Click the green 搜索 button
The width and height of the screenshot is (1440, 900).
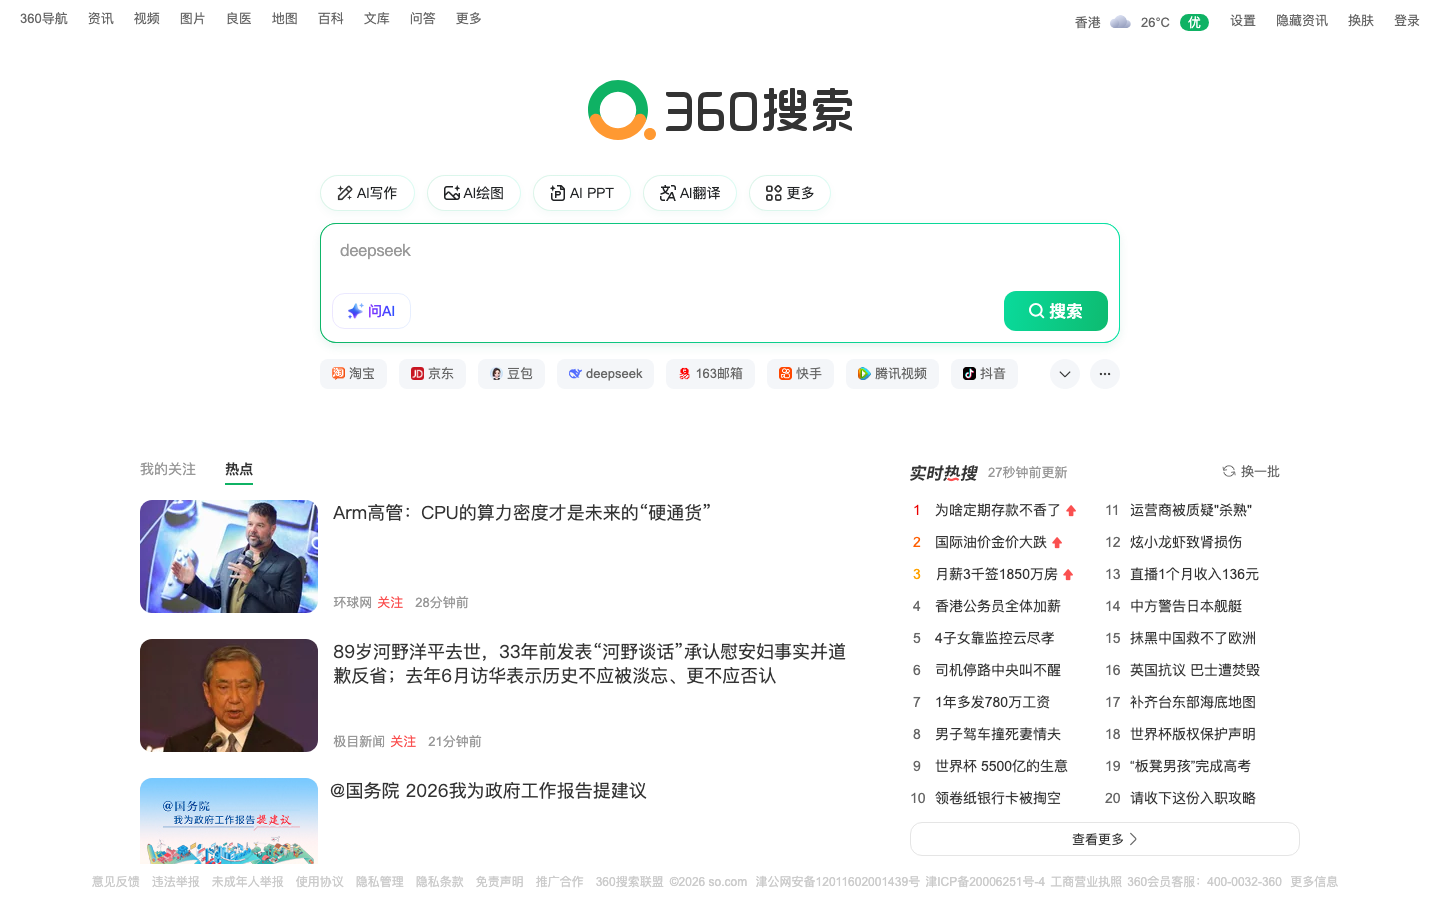(x=1056, y=311)
